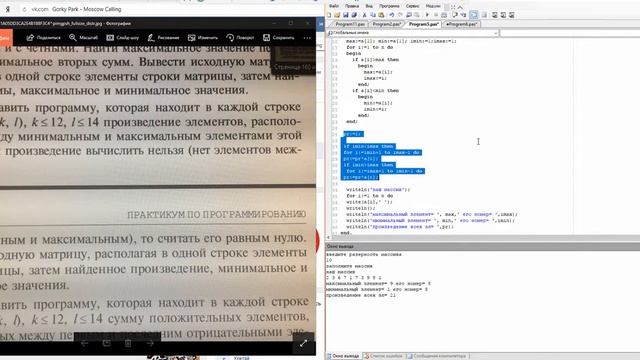Click the horizontal scrollbar under code editor
The image size is (640, 360).
[x=482, y=237]
